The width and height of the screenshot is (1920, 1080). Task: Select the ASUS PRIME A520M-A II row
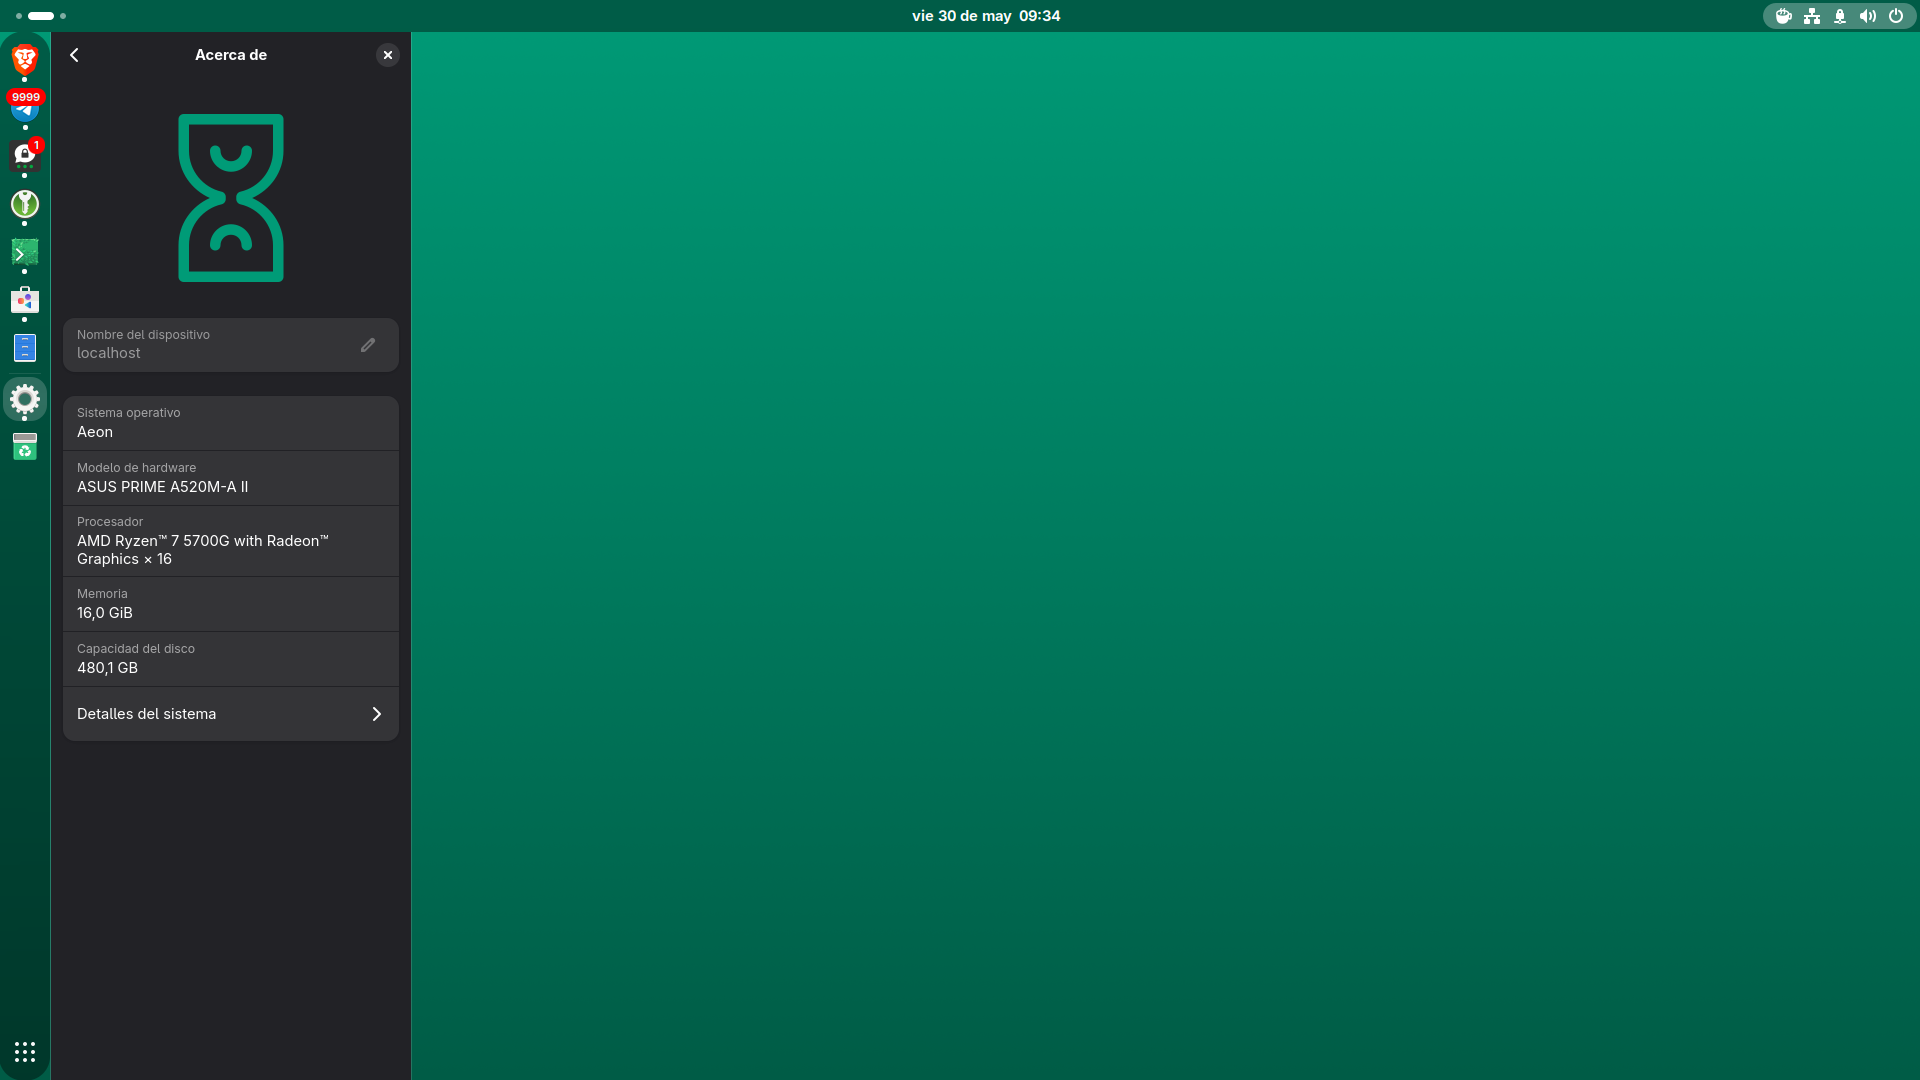click(x=231, y=478)
